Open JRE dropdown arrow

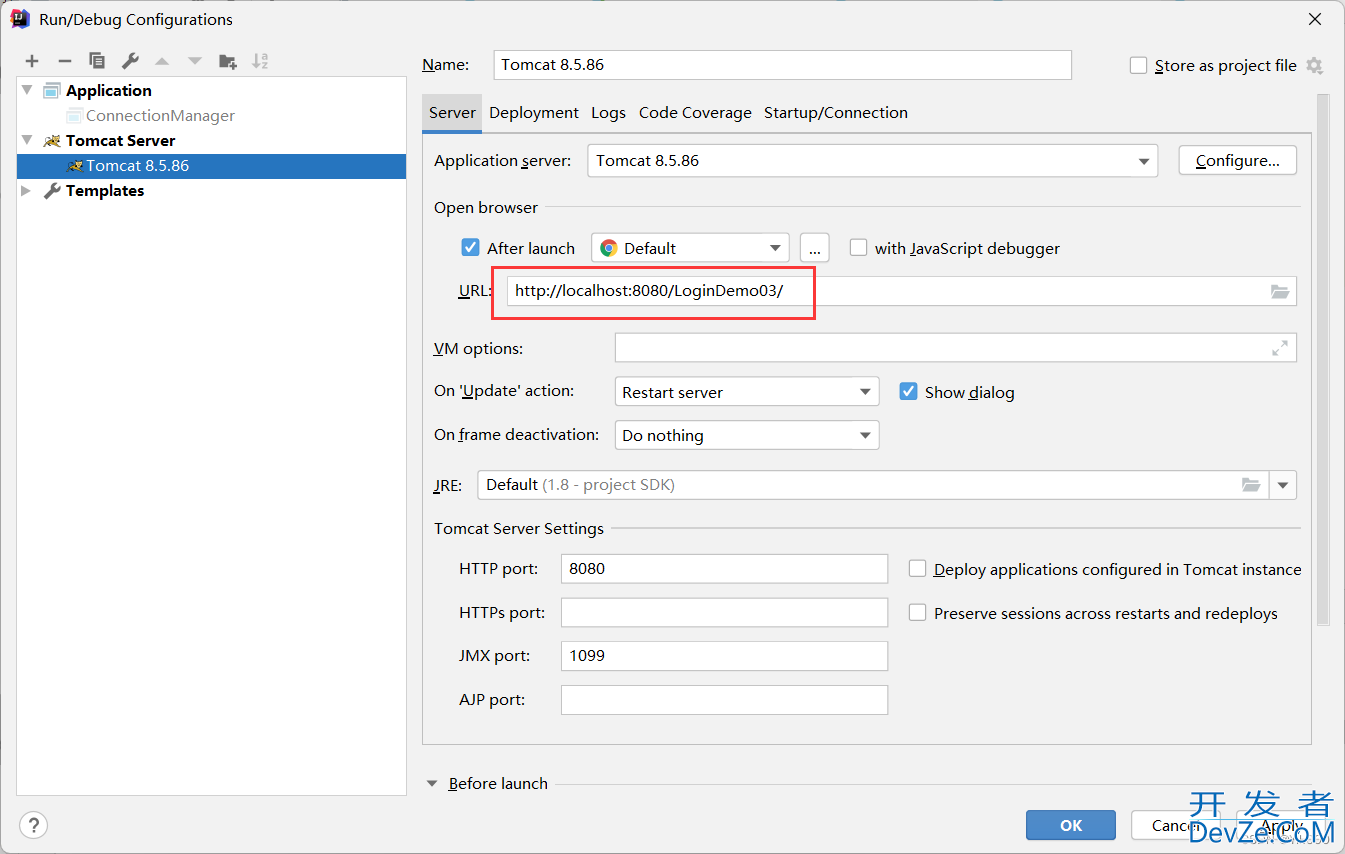[1283, 485]
